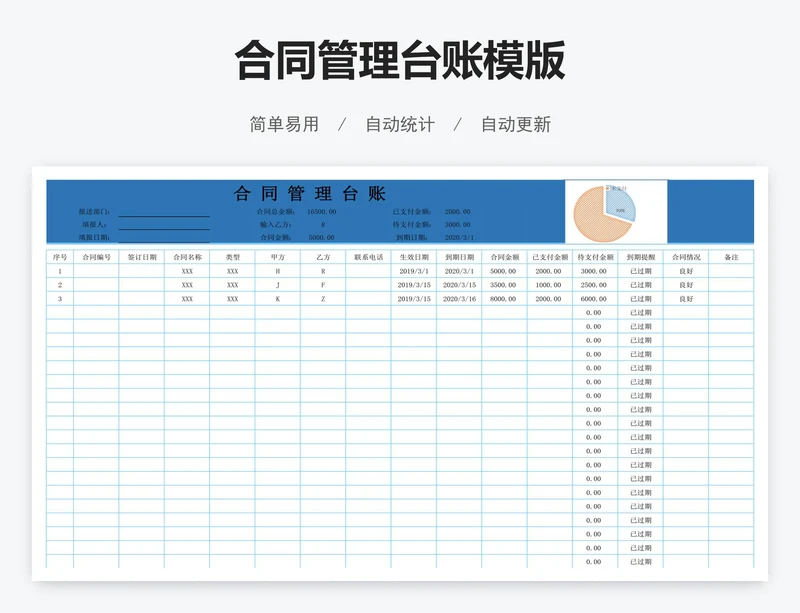Viewport: 800px width, 613px height.
Task: Click 待支付金额 cell 2500.00
Action: (594, 285)
